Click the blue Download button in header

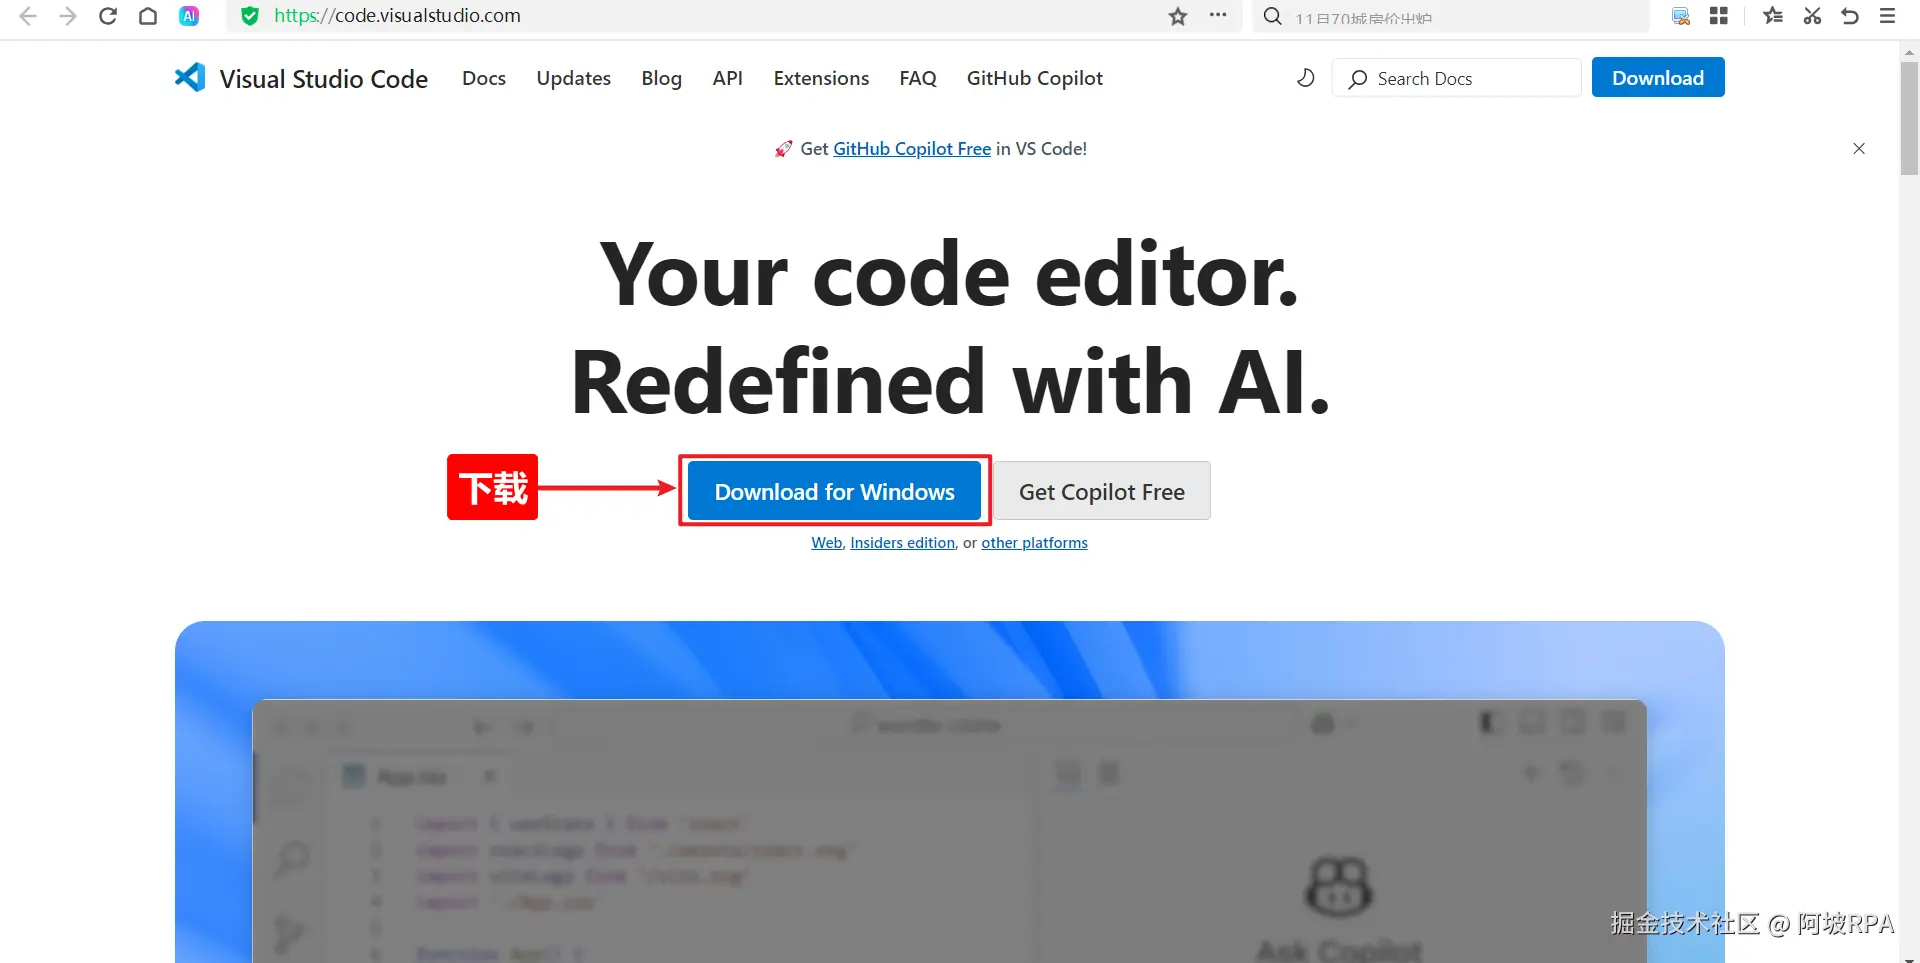click(x=1658, y=78)
